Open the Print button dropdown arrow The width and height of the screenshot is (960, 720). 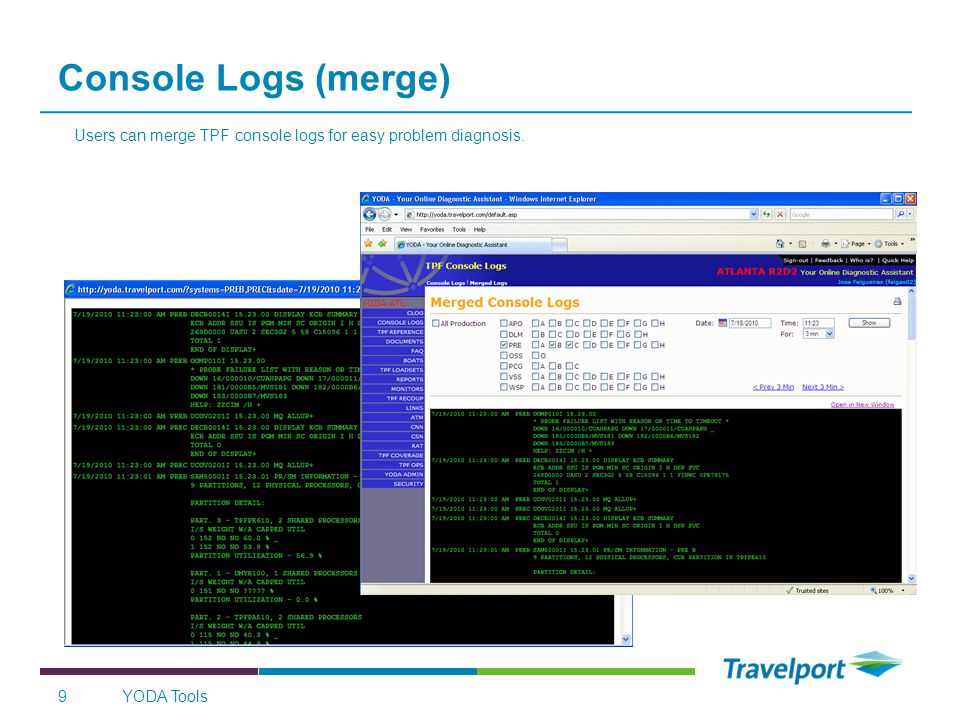click(x=836, y=244)
